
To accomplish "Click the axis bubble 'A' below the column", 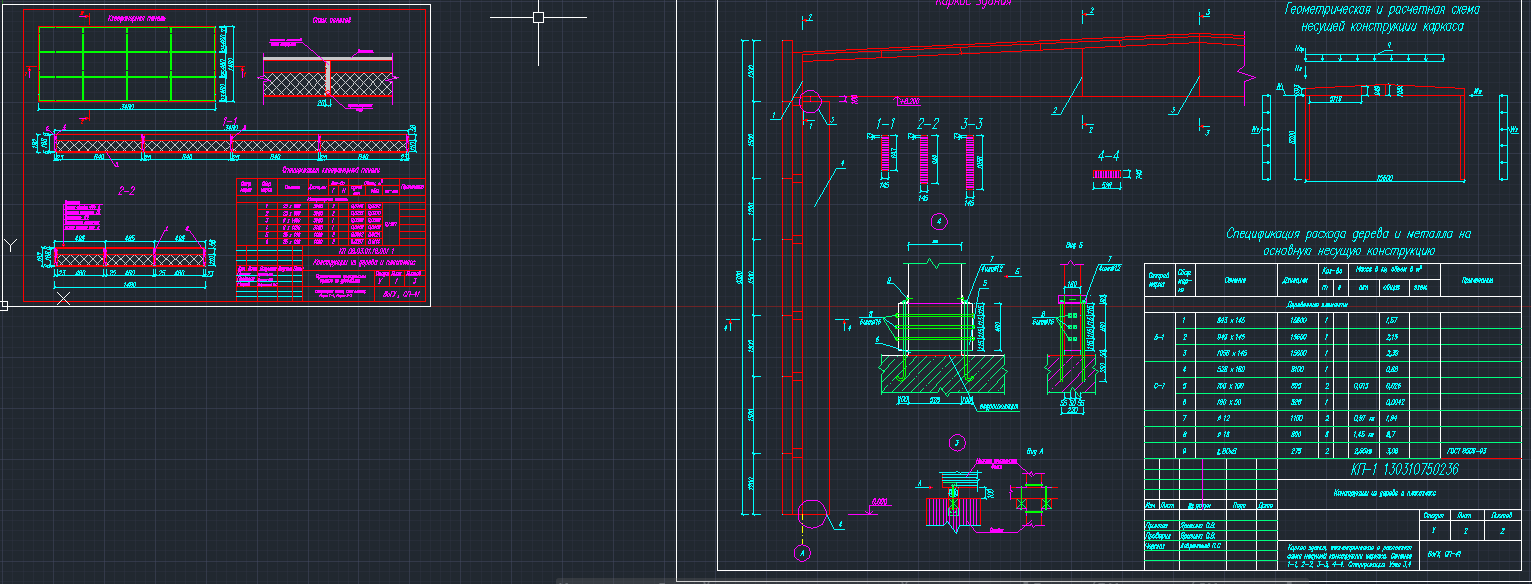I will point(800,551).
